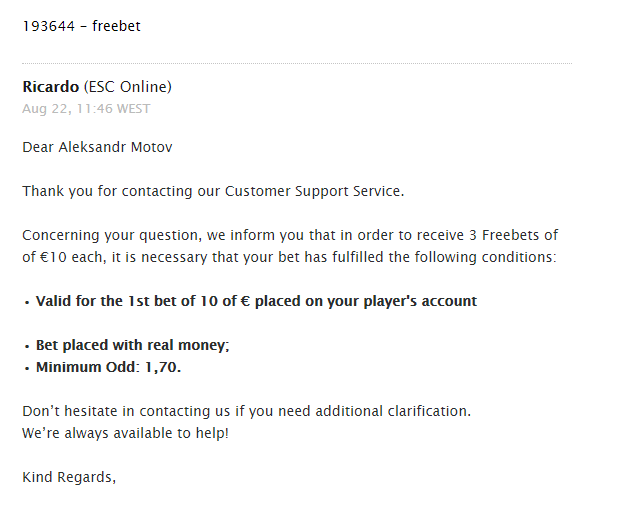Click the 'Don't hesitate in contacting us' line
The image size is (618, 515).
[x=247, y=412]
